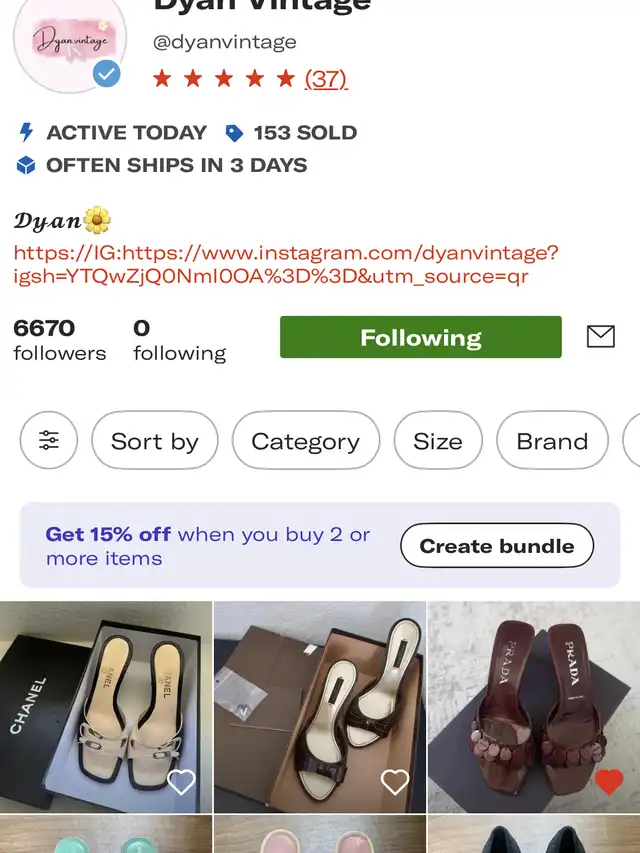Tap the blue tag icon beside 153 Sold
This screenshot has width=640, height=853.
(x=235, y=133)
